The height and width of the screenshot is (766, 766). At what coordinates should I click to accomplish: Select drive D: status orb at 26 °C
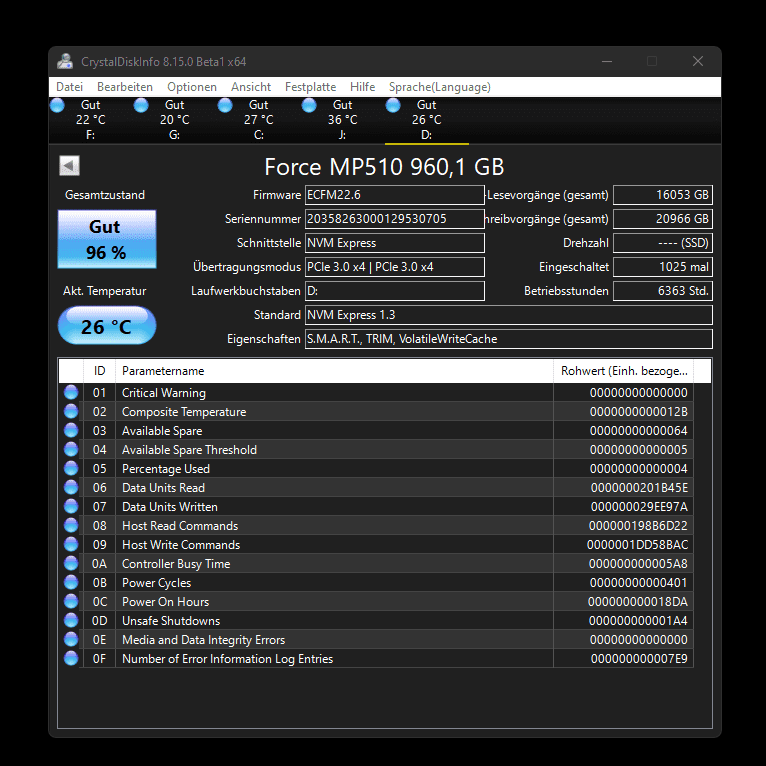[393, 105]
